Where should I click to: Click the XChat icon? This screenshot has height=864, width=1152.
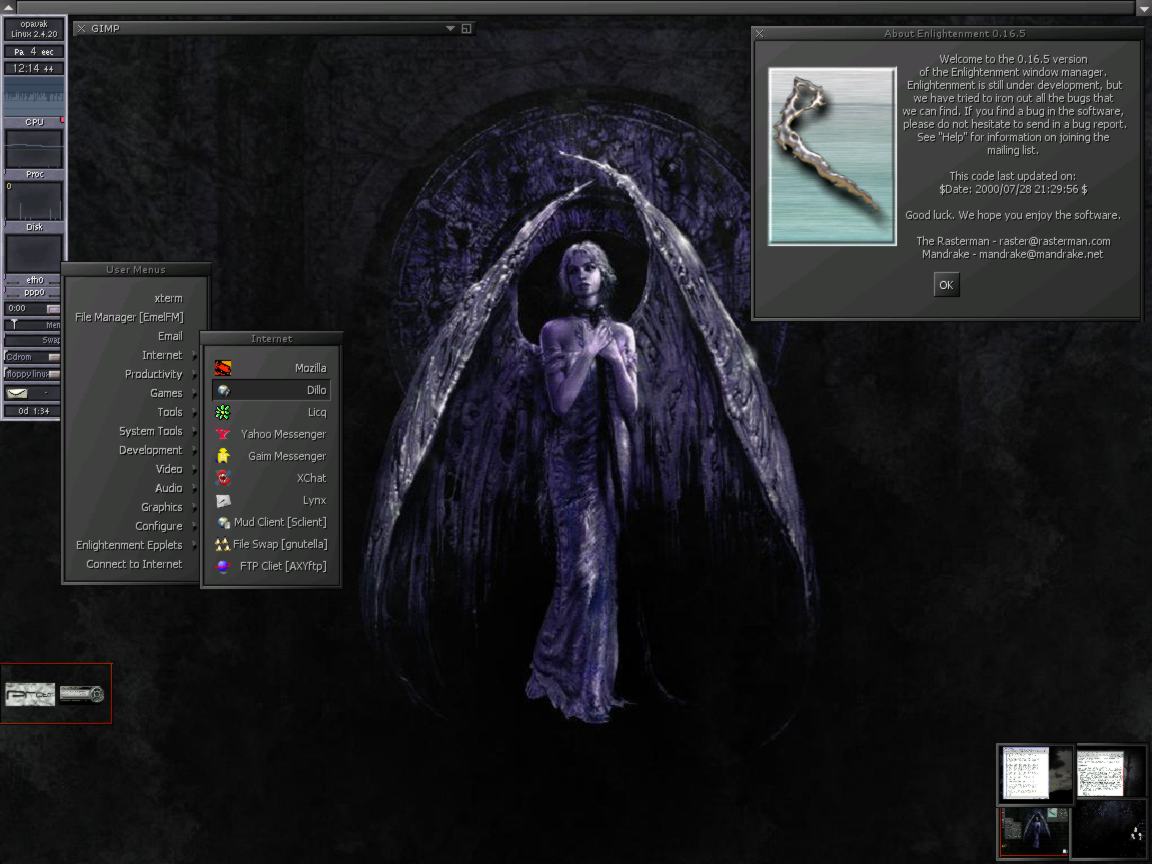click(223, 478)
